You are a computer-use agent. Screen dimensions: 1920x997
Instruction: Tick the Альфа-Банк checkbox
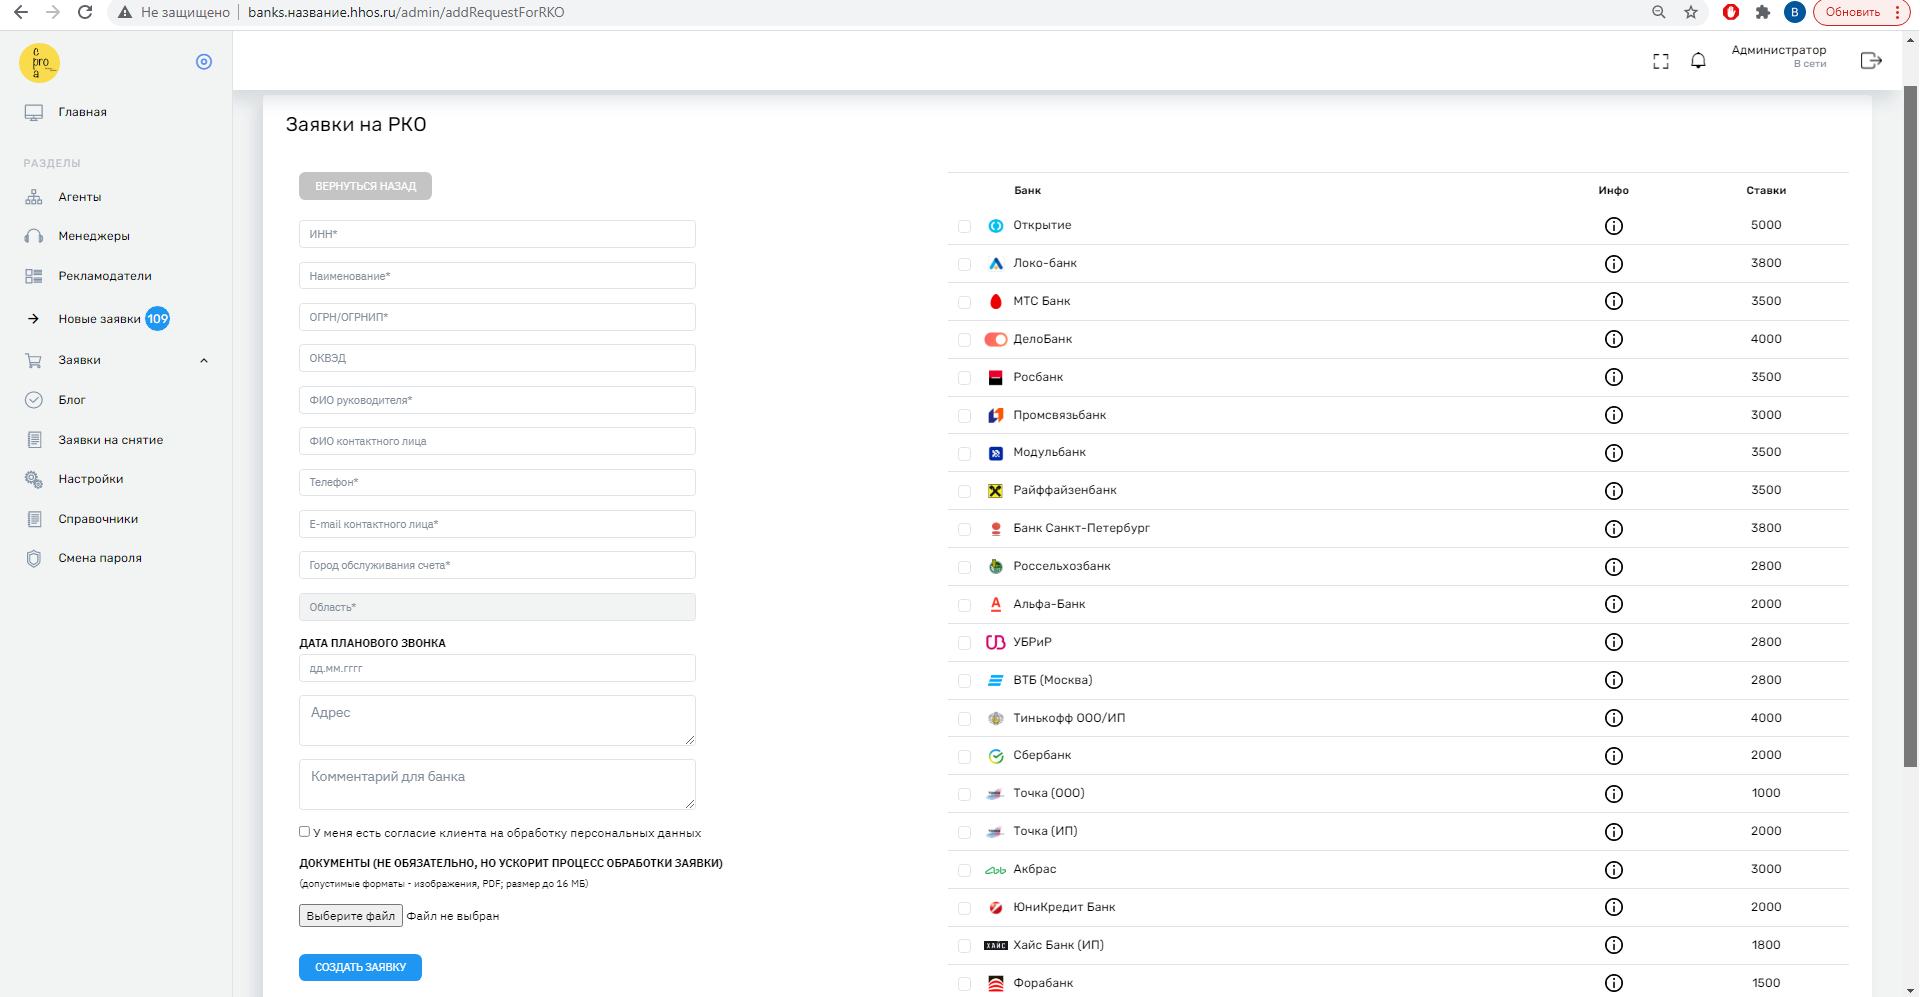tap(964, 605)
